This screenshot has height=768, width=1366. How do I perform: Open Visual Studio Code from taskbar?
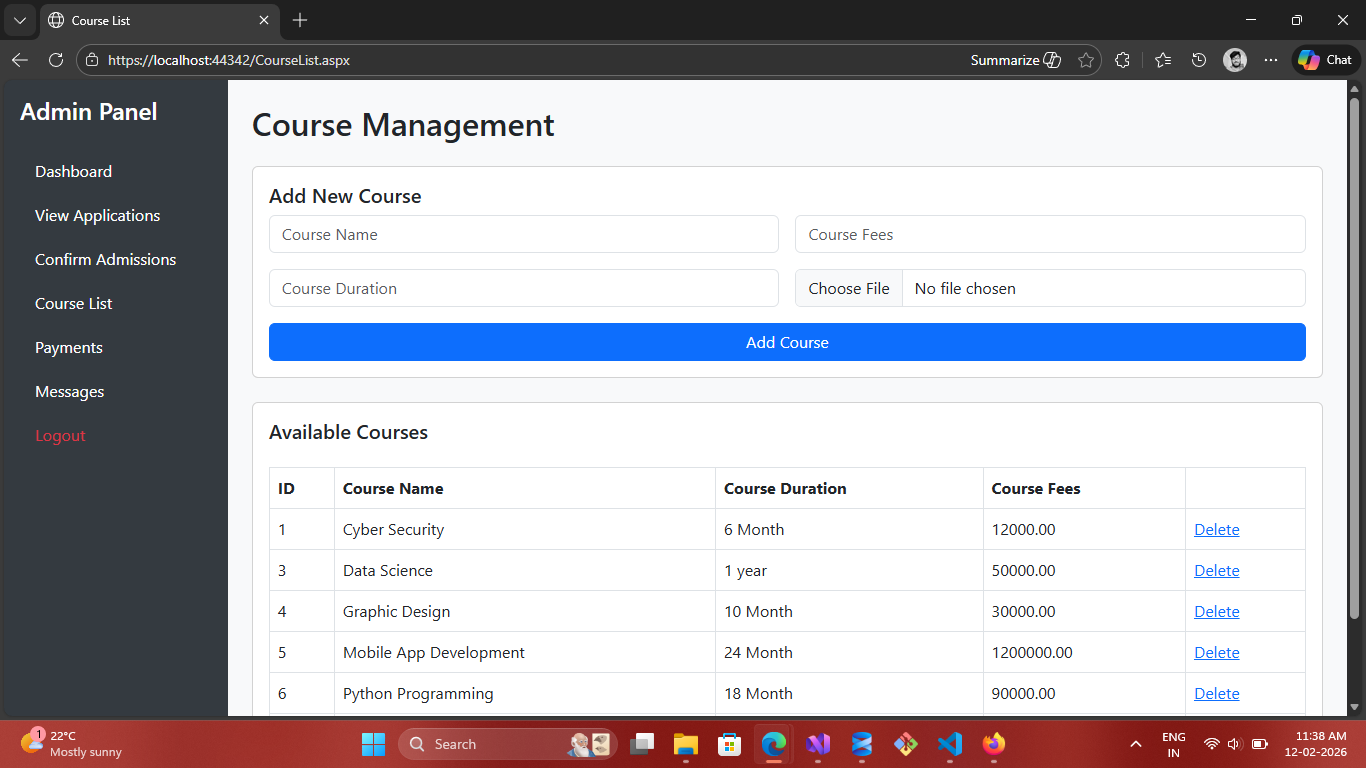click(949, 744)
